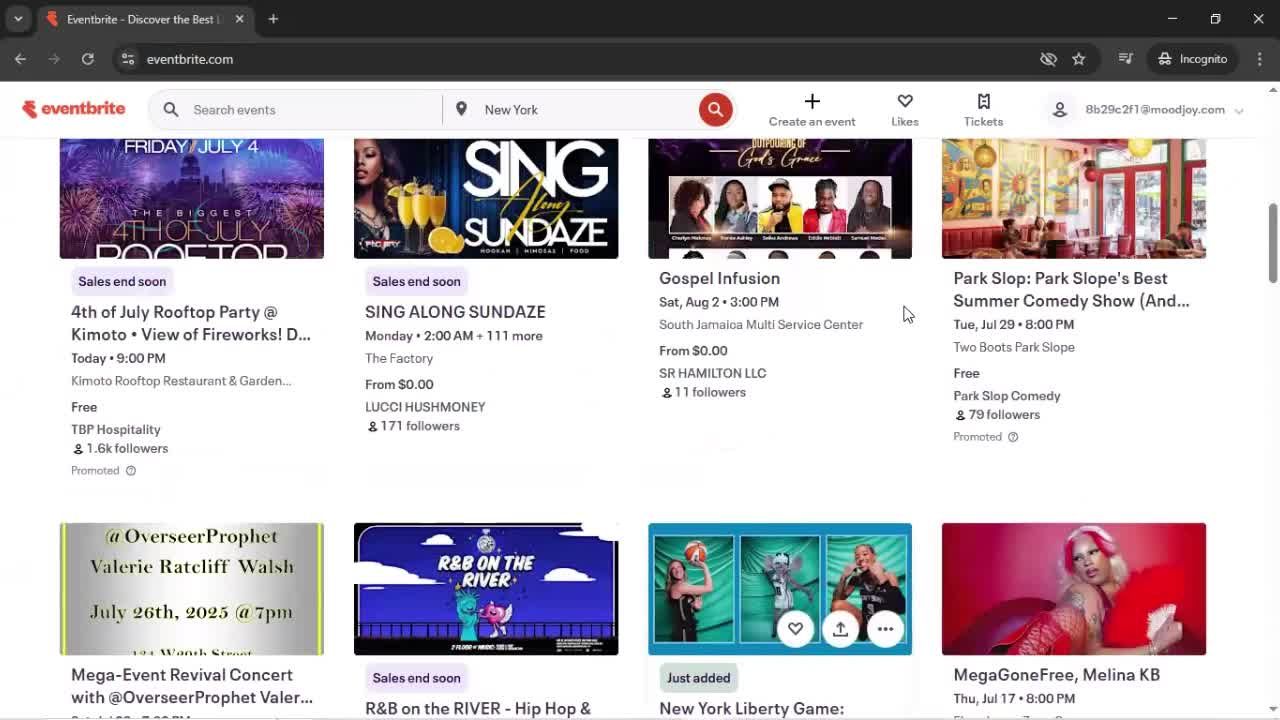Share the New York Liberty Game event

click(x=840, y=629)
